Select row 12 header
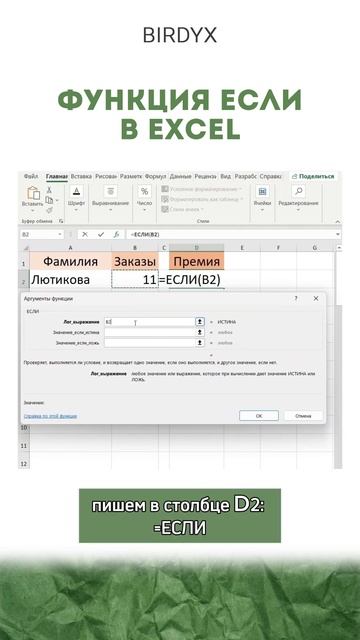Image resolution: width=360 pixels, height=640 pixels. coord(24,464)
